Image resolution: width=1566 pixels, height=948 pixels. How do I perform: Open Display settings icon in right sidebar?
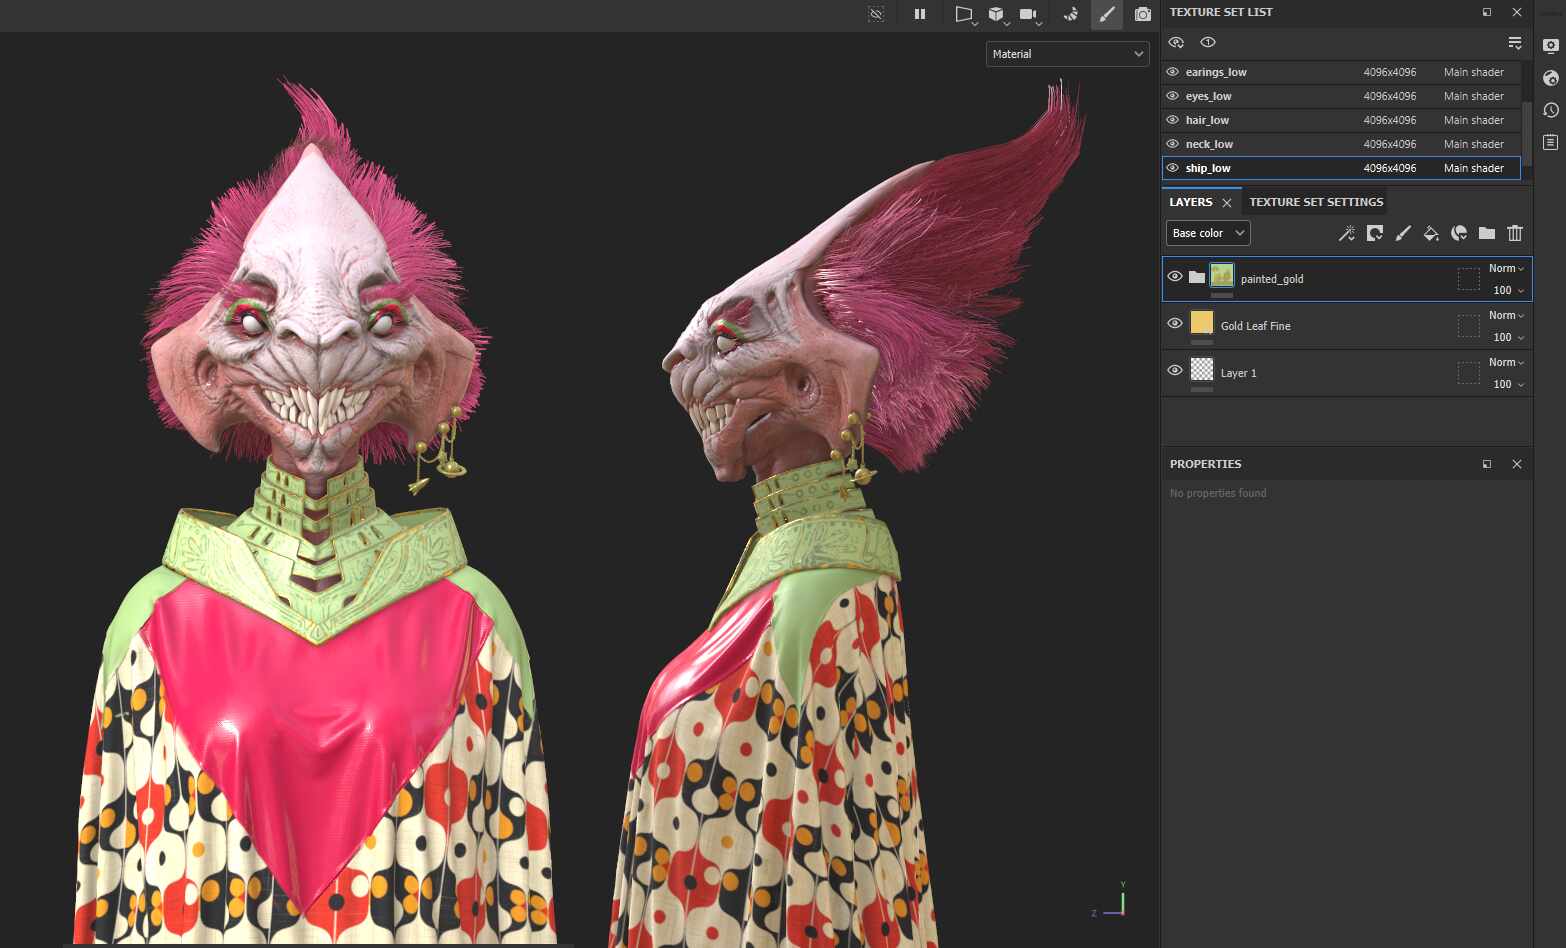(x=1551, y=45)
